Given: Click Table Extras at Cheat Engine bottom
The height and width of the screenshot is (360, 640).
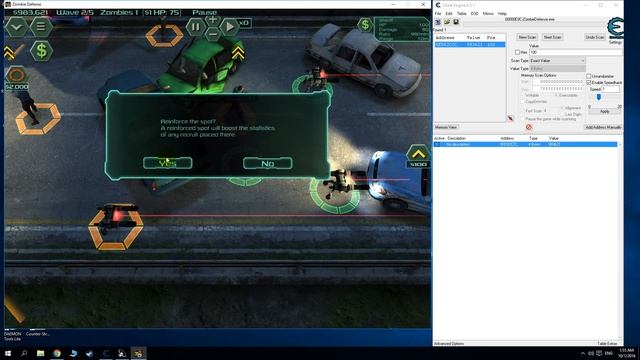Looking at the screenshot, I should [607, 344].
